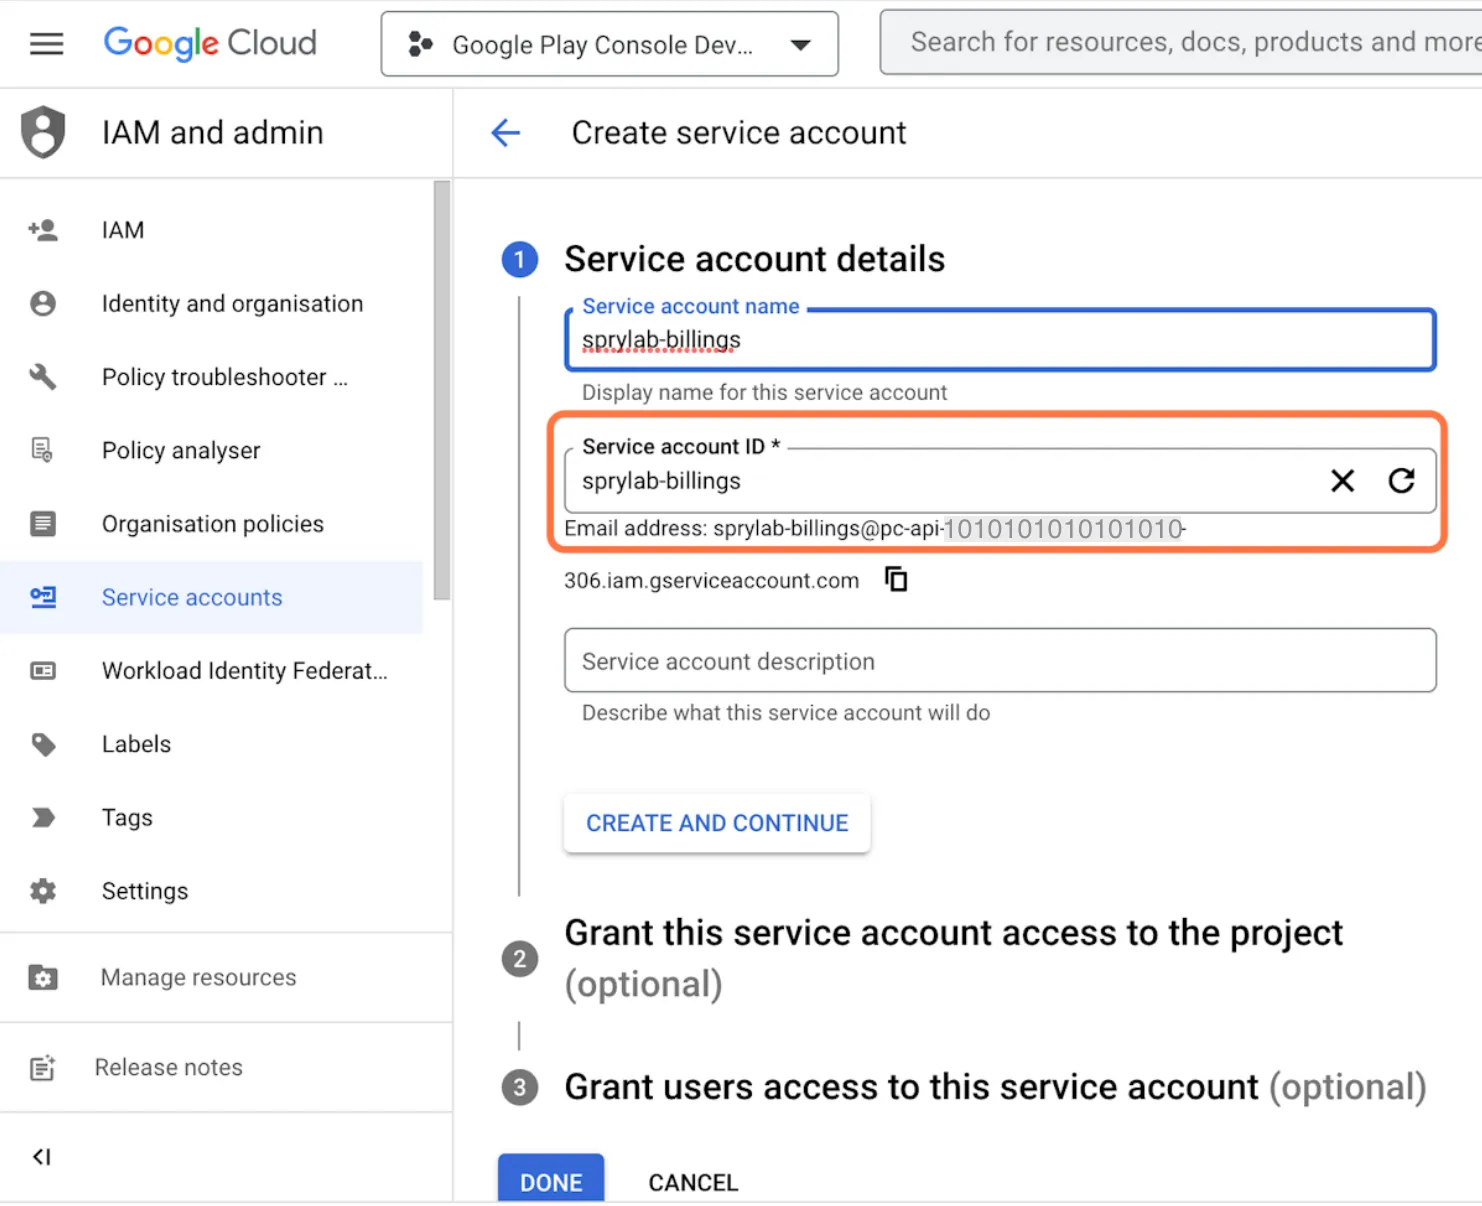Image resolution: width=1482 pixels, height=1206 pixels.
Task: Click the Service account name field
Action: click(x=1000, y=340)
